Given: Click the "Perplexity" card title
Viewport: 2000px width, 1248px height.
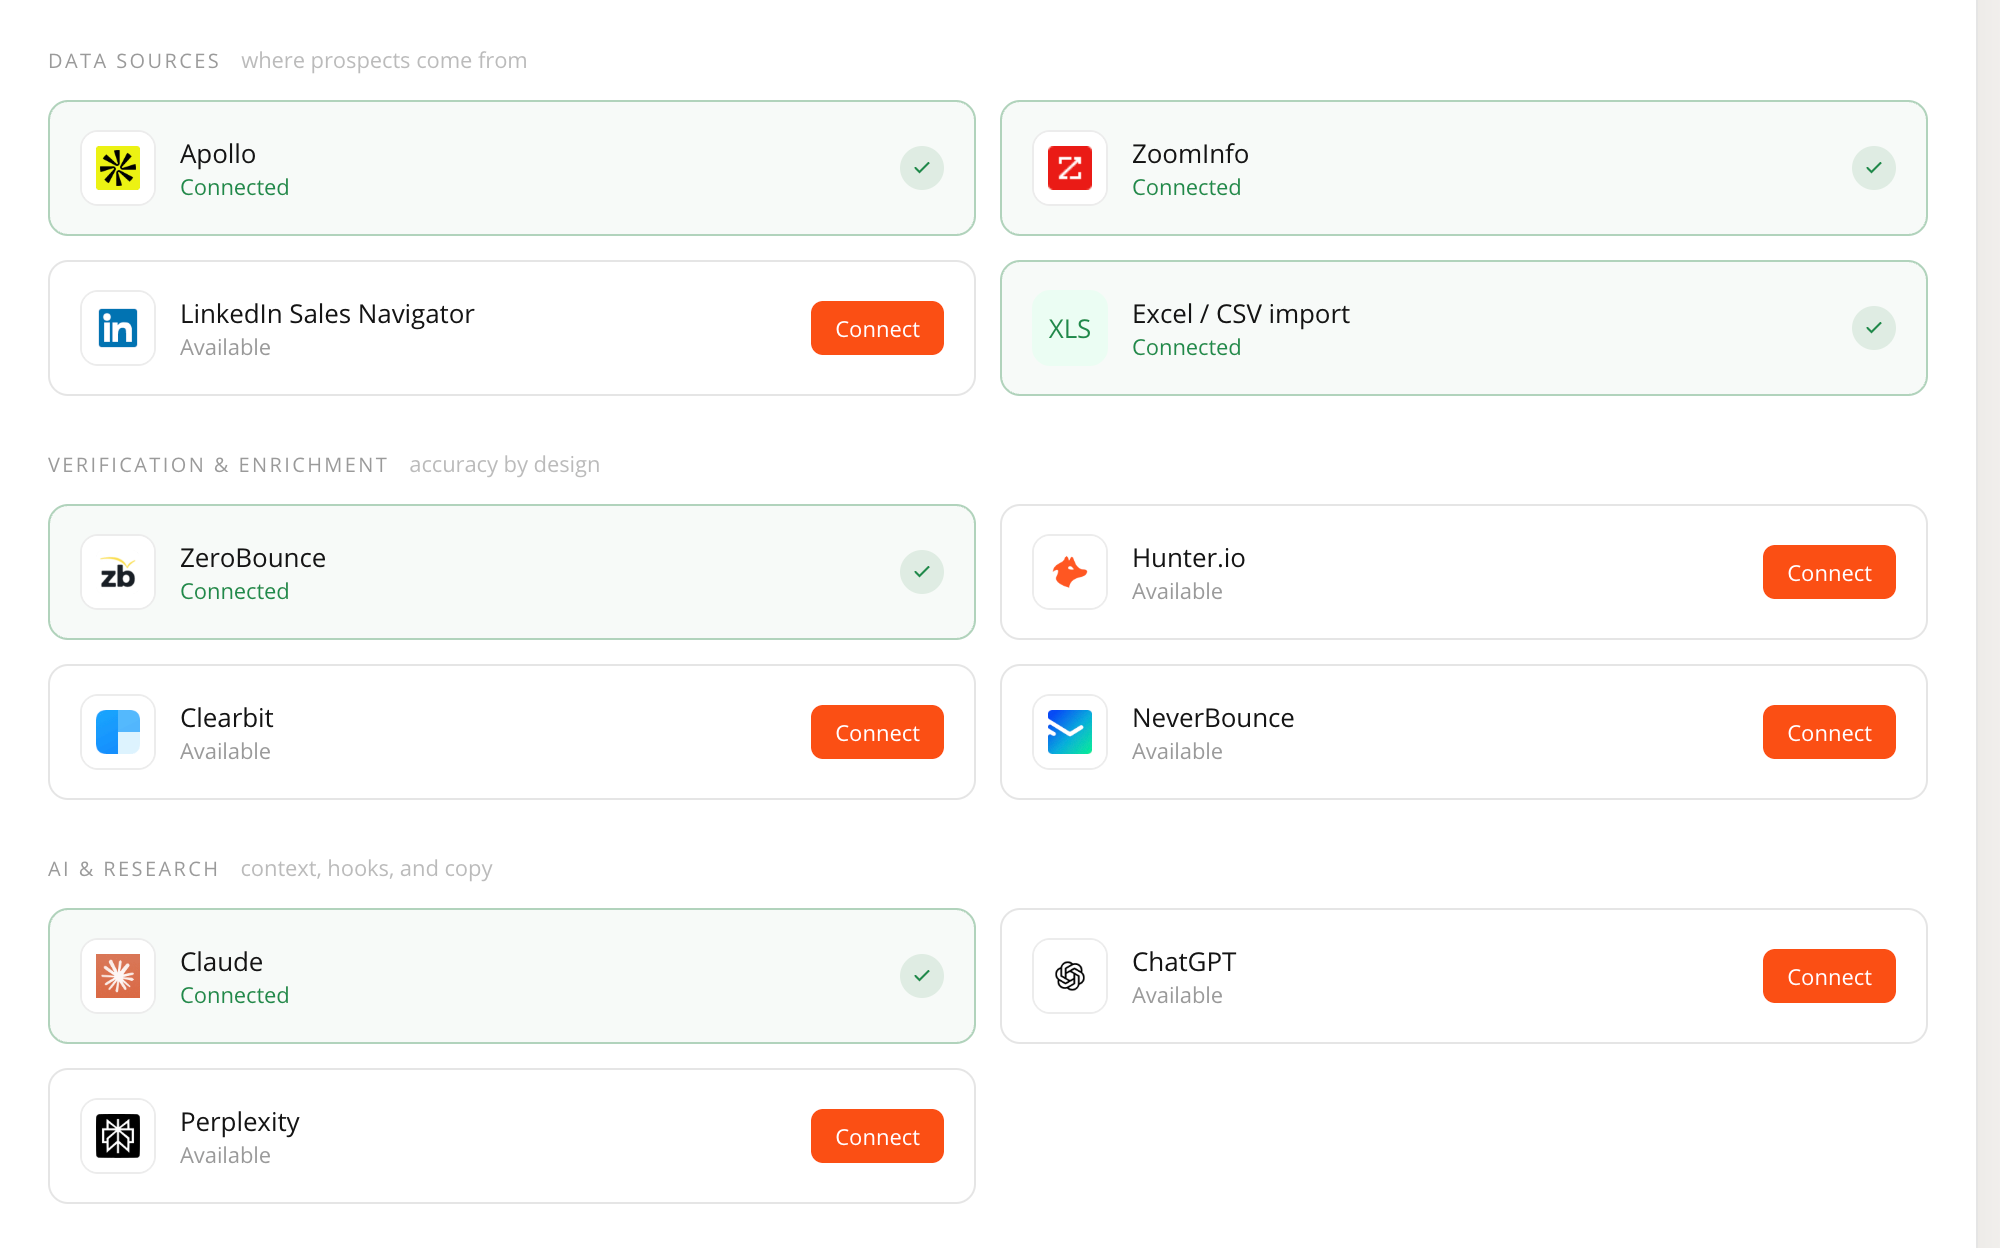Looking at the screenshot, I should (x=240, y=1122).
